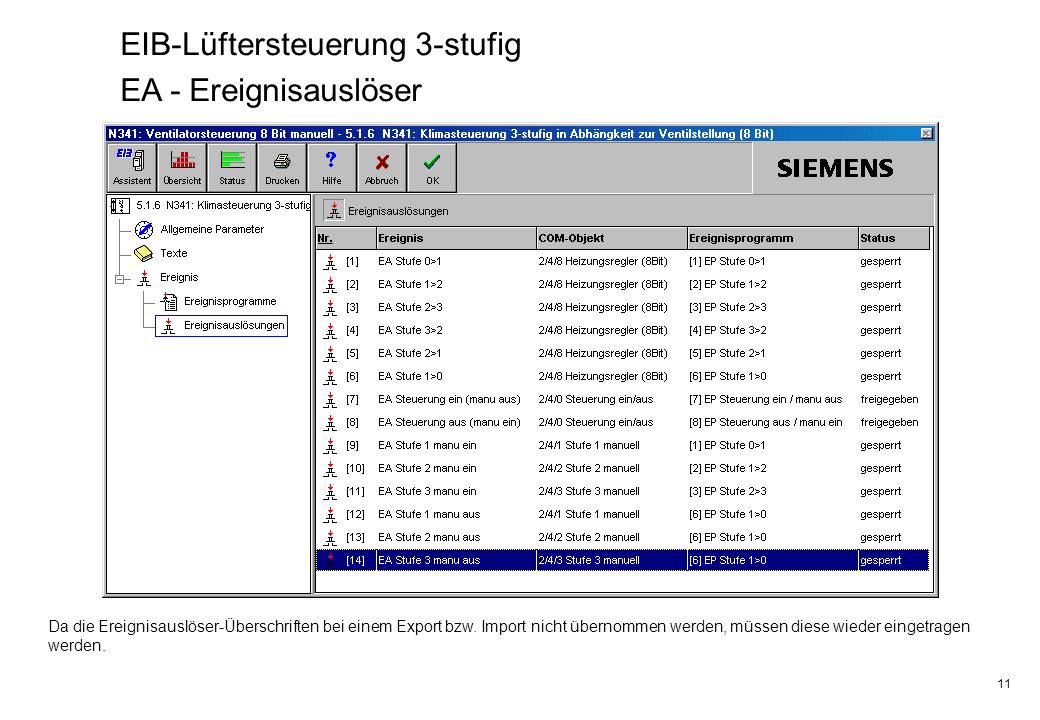1040x720 pixels.
Task: Click the Status toolbar button
Action: click(232, 168)
